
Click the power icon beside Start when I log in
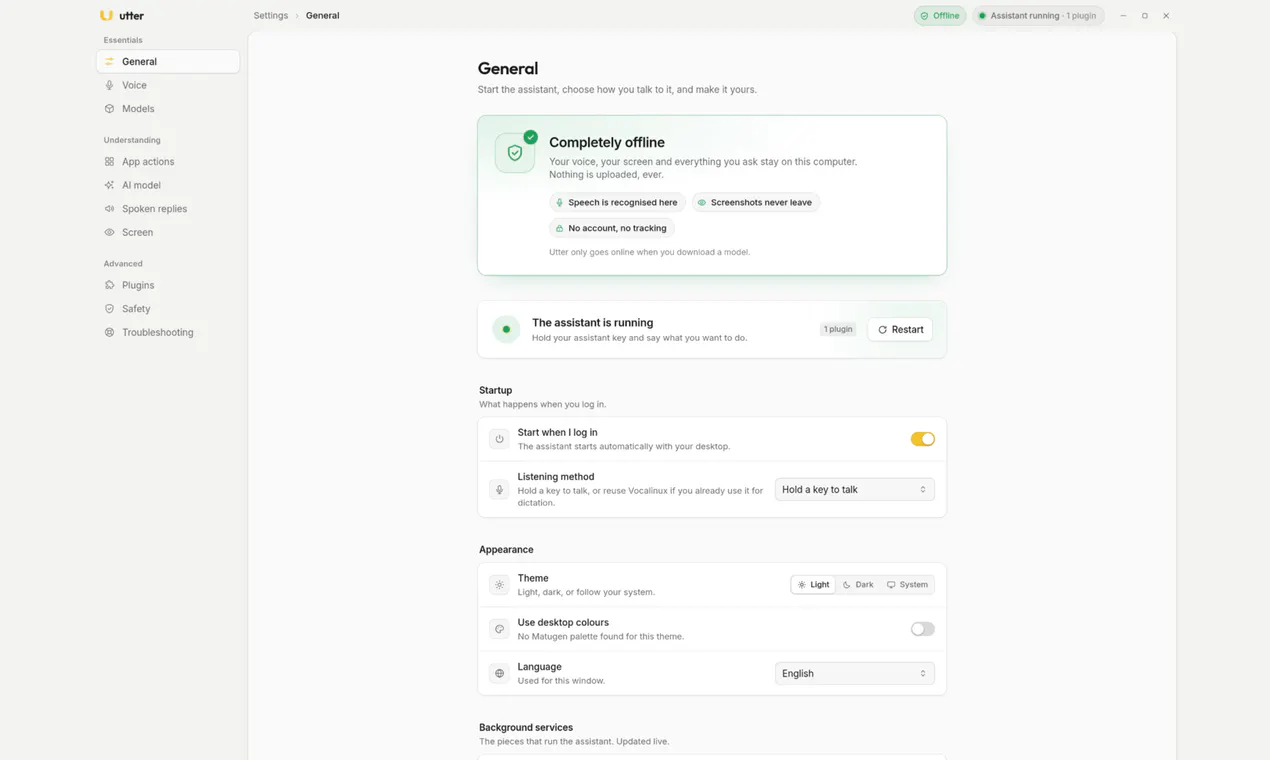pos(499,439)
